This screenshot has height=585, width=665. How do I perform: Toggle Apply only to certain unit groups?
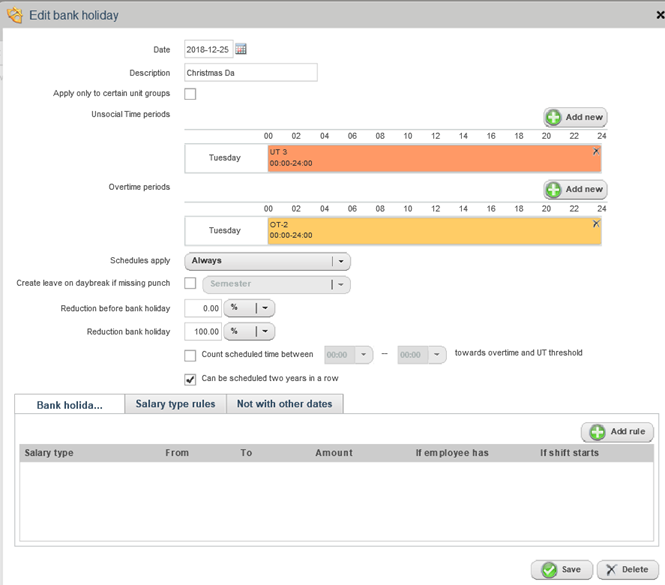190,94
